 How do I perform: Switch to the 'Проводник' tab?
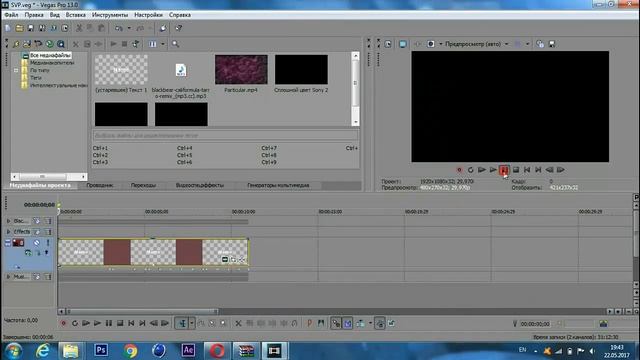coord(100,185)
